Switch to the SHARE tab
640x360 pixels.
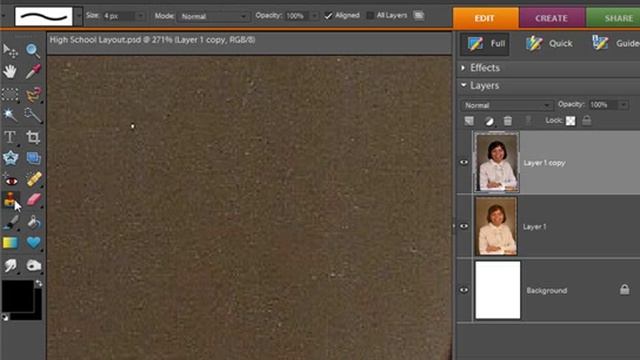613,18
